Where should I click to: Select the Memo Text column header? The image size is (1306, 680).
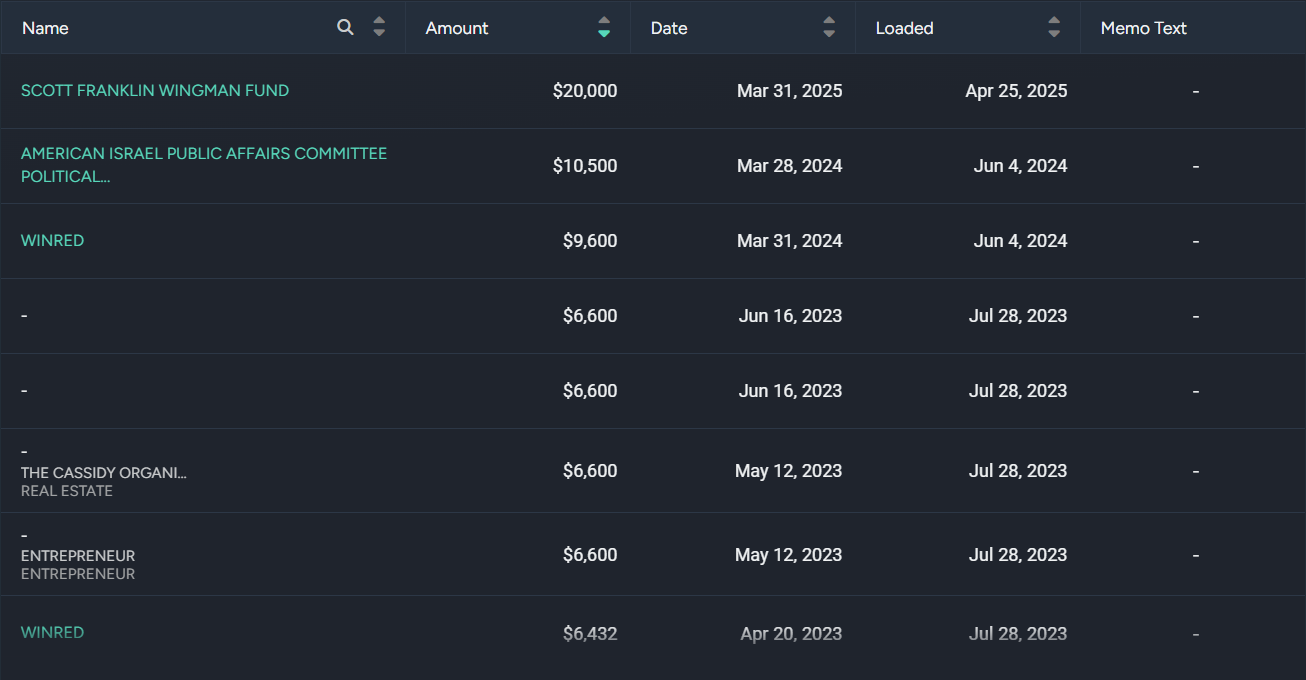1143,28
